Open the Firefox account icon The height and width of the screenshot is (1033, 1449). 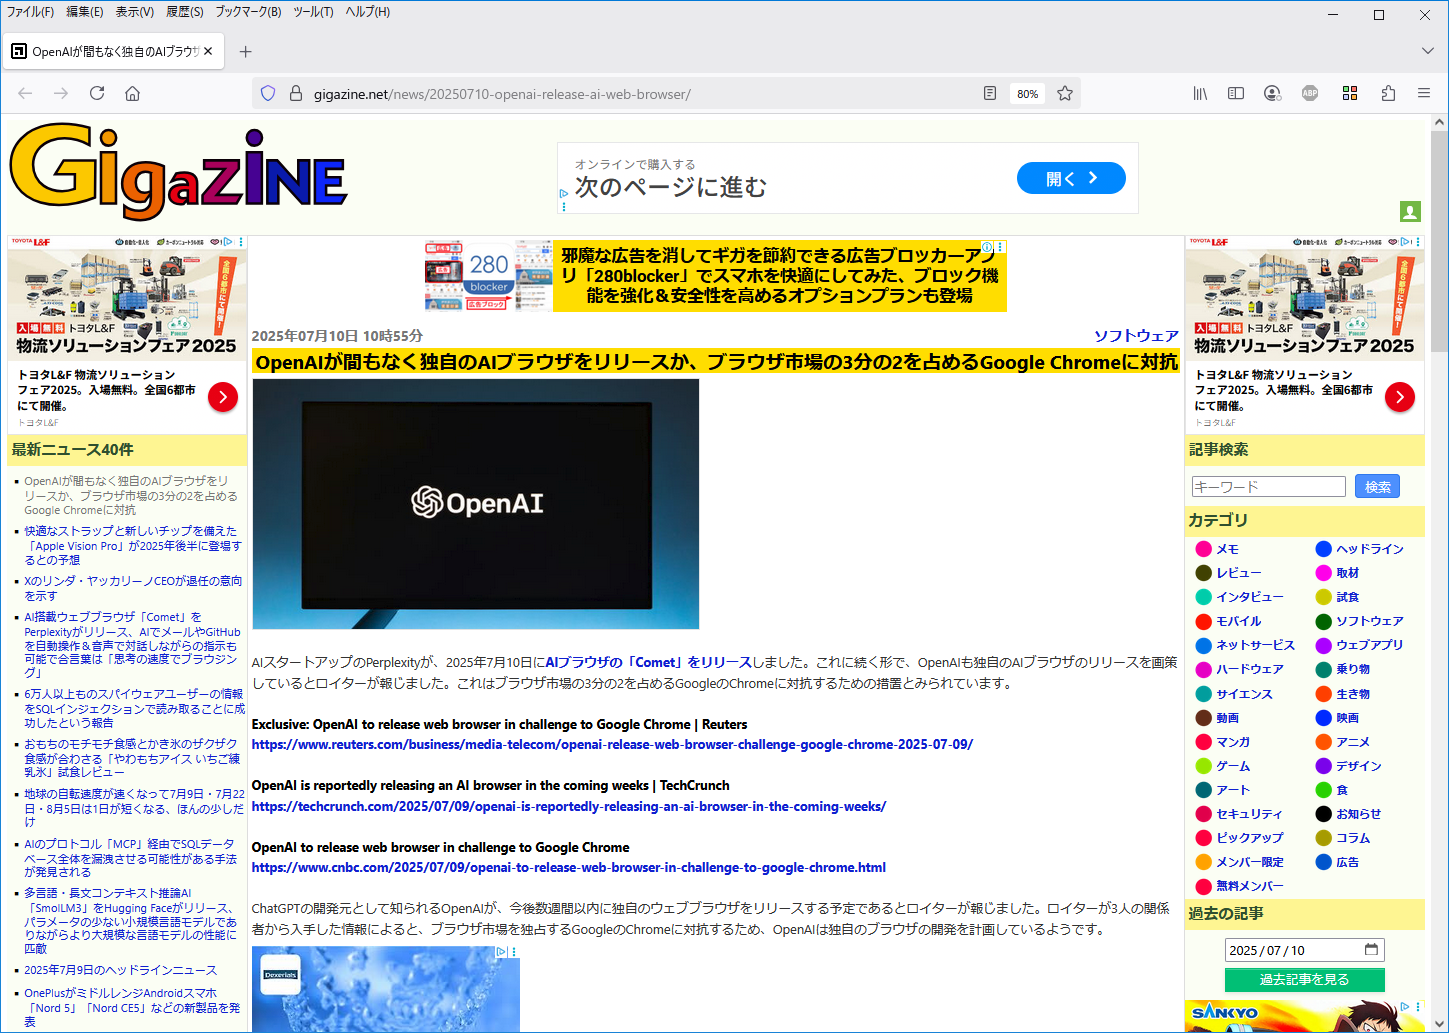[1272, 93]
